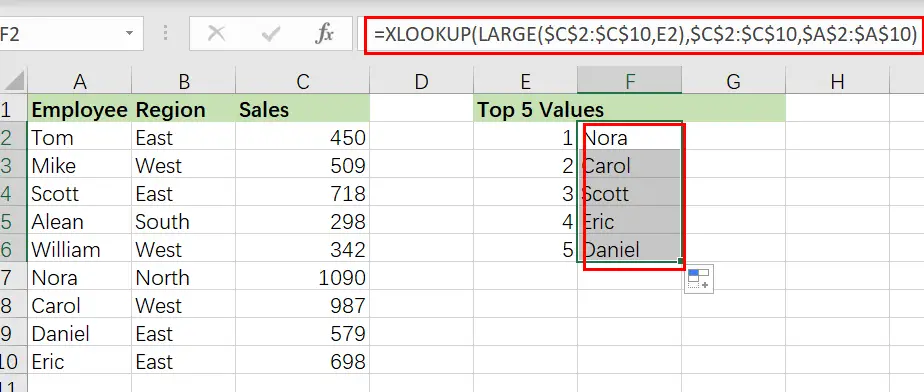
Task: Select the sales value 509
Action: pyautogui.click(x=303, y=164)
